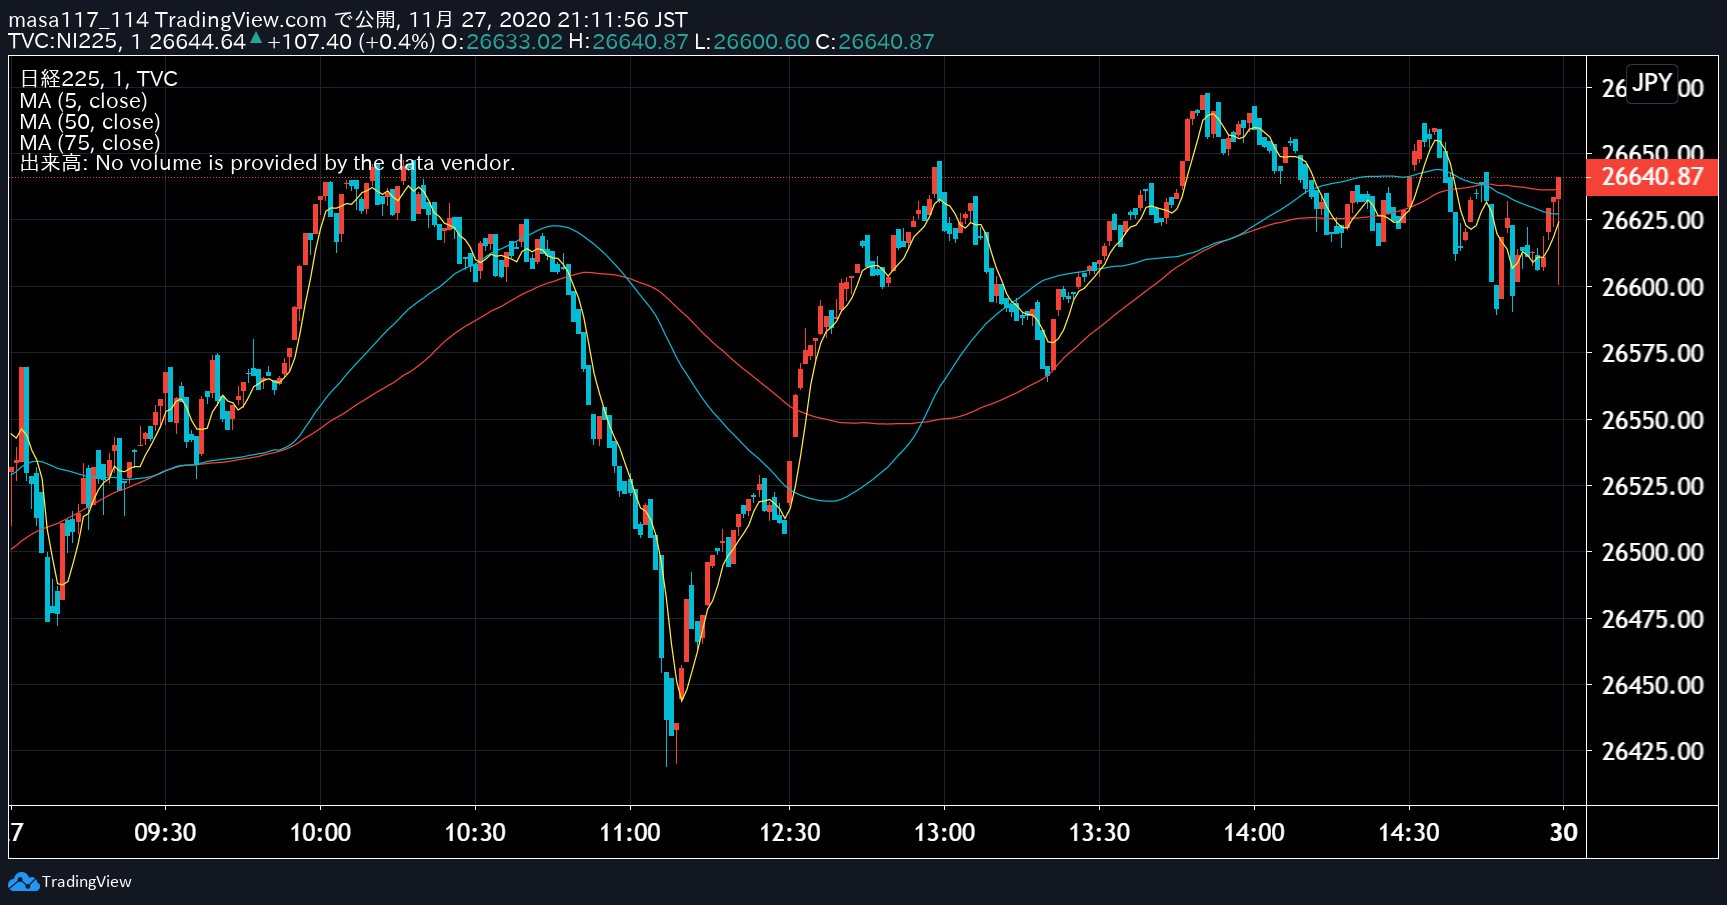Click the 26500.00 price axis label
This screenshot has height=905, width=1727.
(x=1652, y=552)
